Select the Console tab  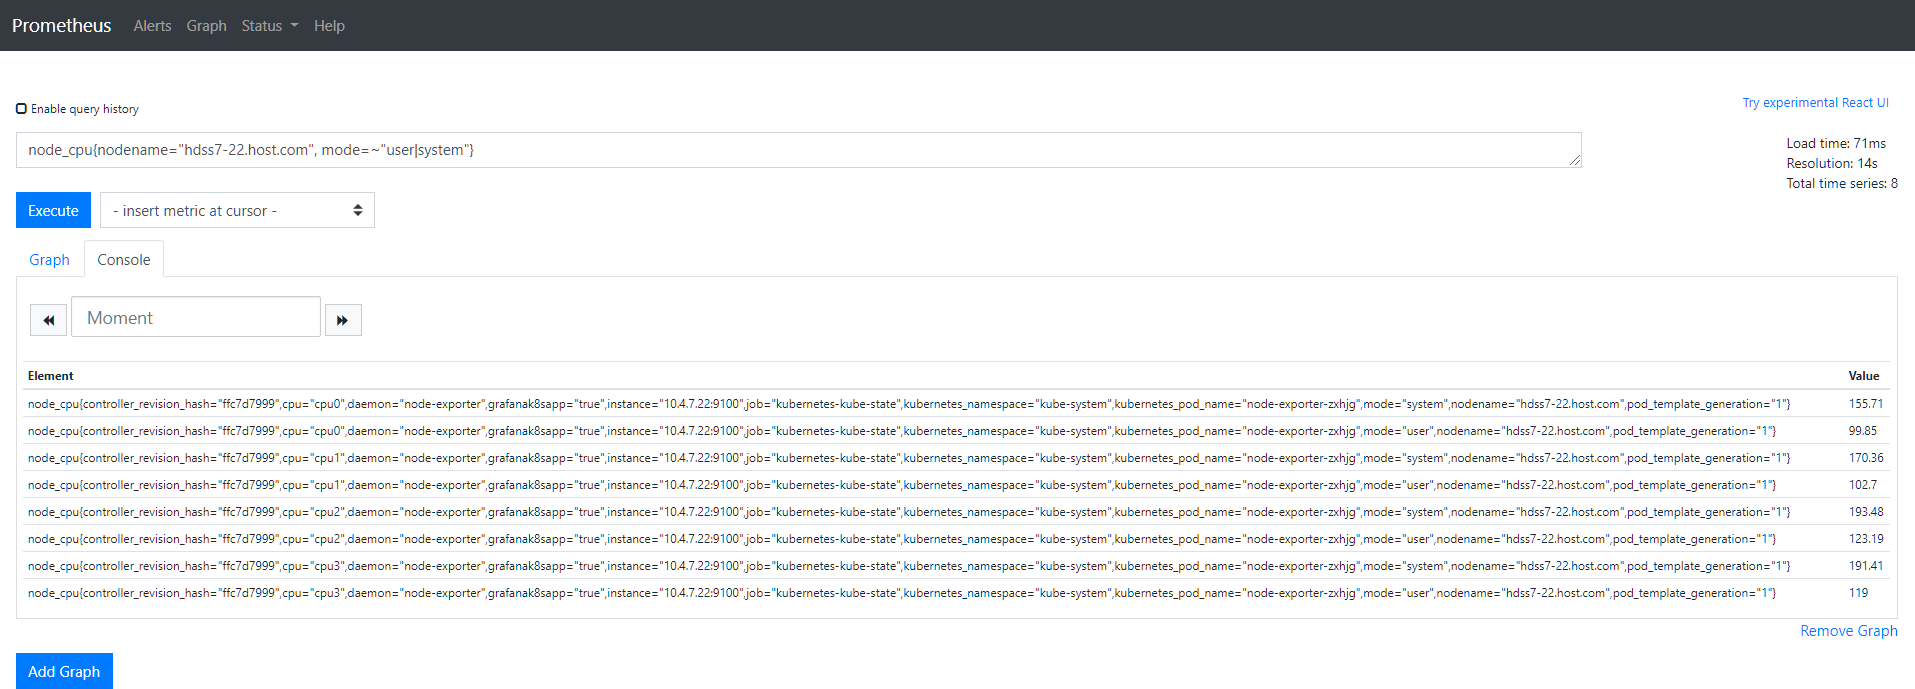(x=124, y=260)
